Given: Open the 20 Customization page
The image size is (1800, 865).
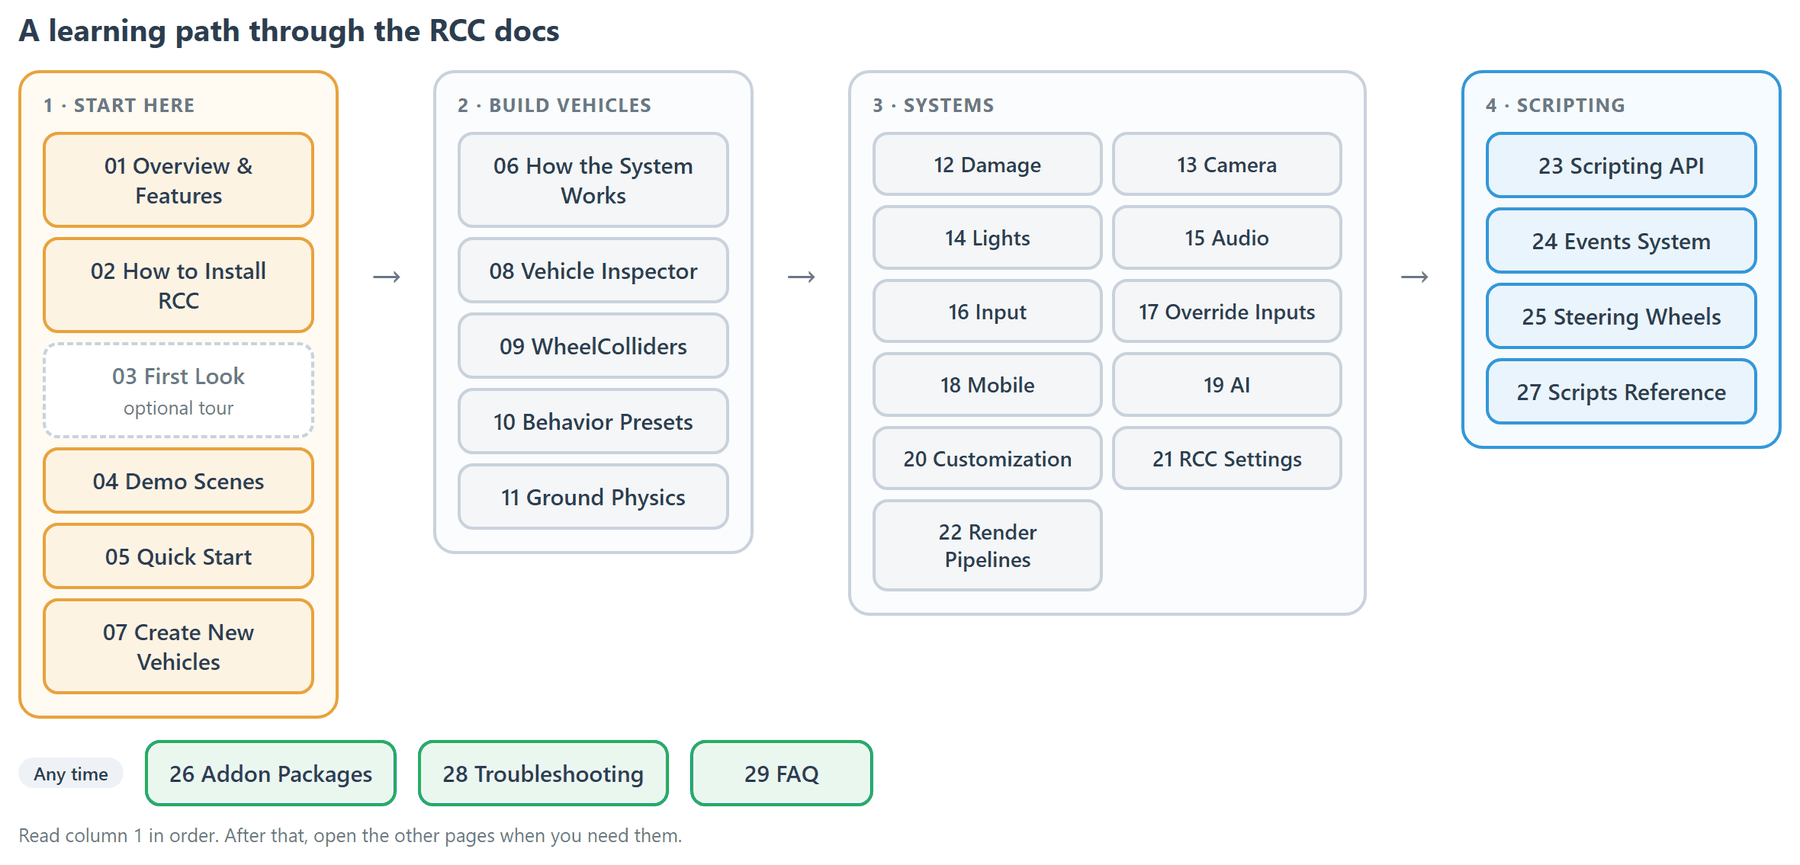Looking at the screenshot, I should (x=988, y=458).
